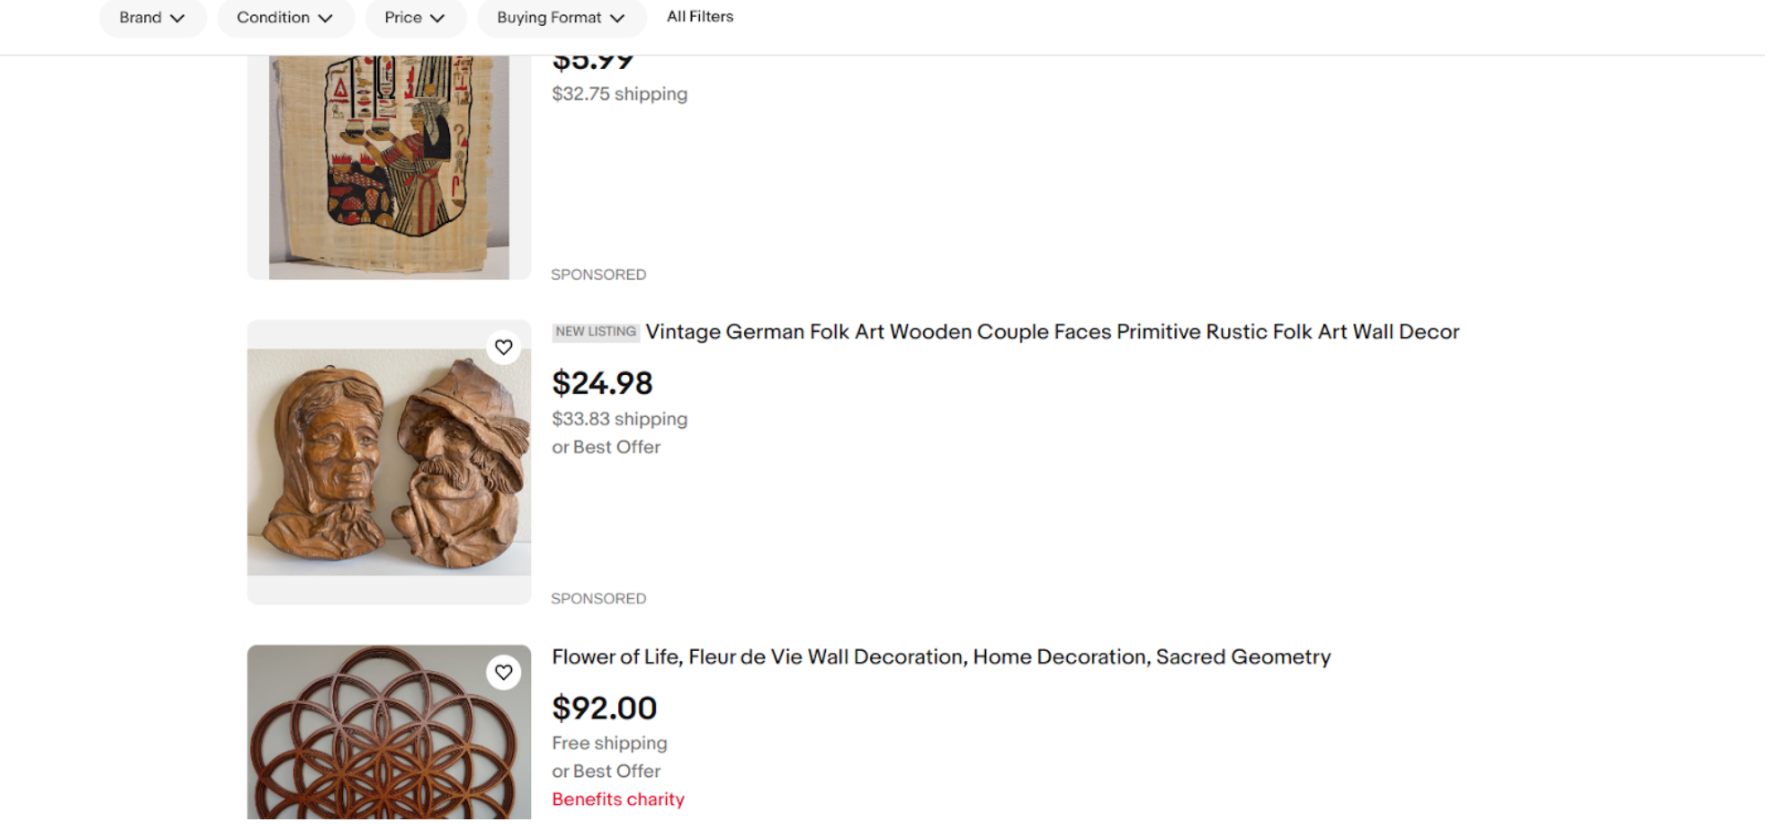Open Flower of Life, Fleur de Vie listing
1772x824 pixels.
(x=941, y=657)
